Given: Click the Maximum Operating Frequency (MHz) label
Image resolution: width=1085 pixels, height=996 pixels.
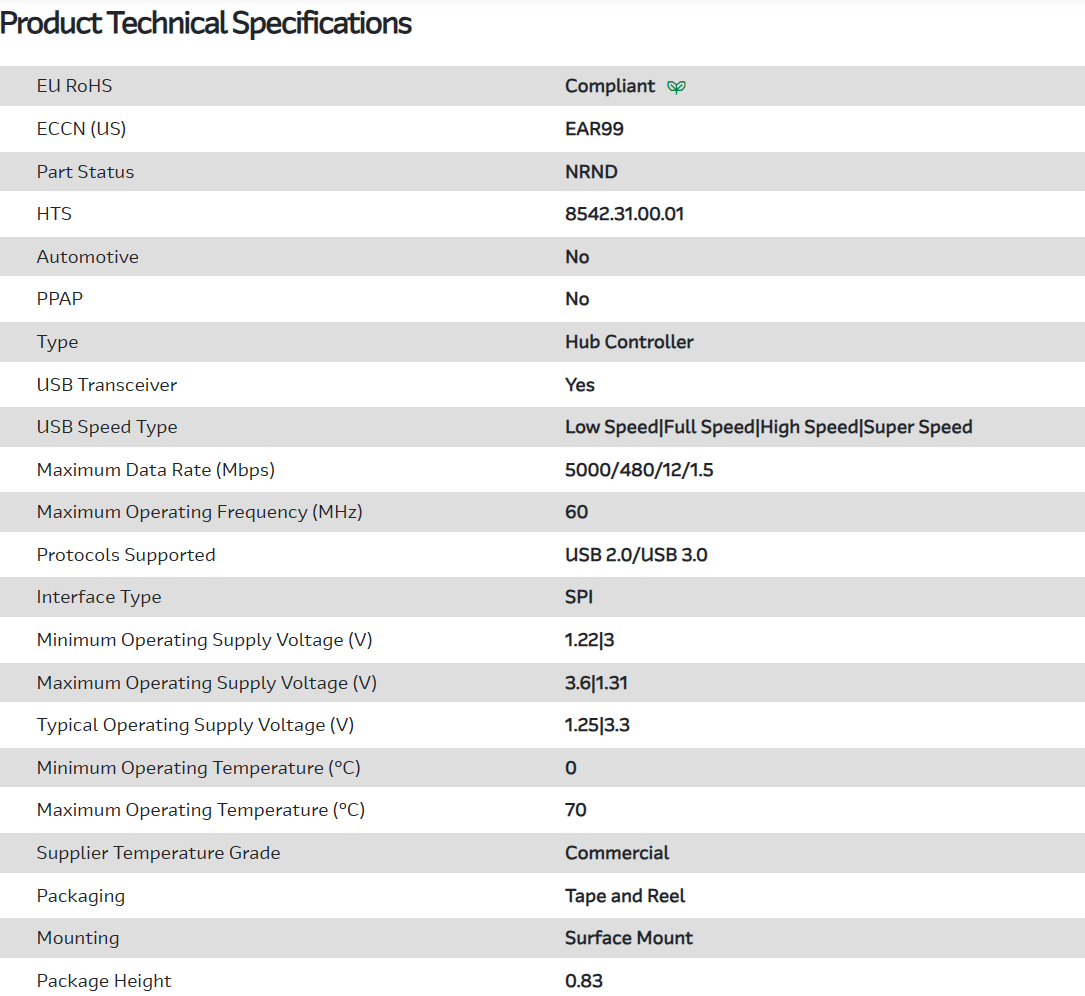Looking at the screenshot, I should click(x=199, y=512).
